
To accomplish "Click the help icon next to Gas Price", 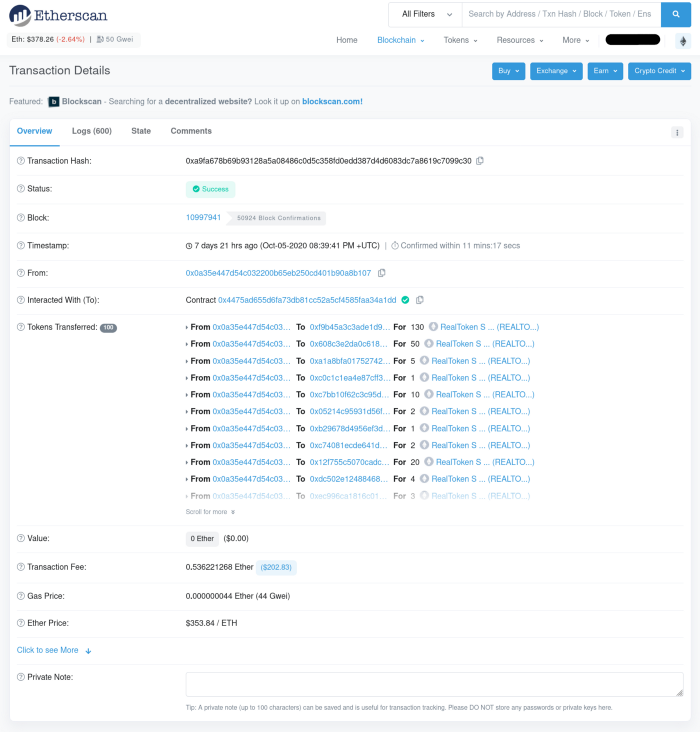I will [x=20, y=595].
